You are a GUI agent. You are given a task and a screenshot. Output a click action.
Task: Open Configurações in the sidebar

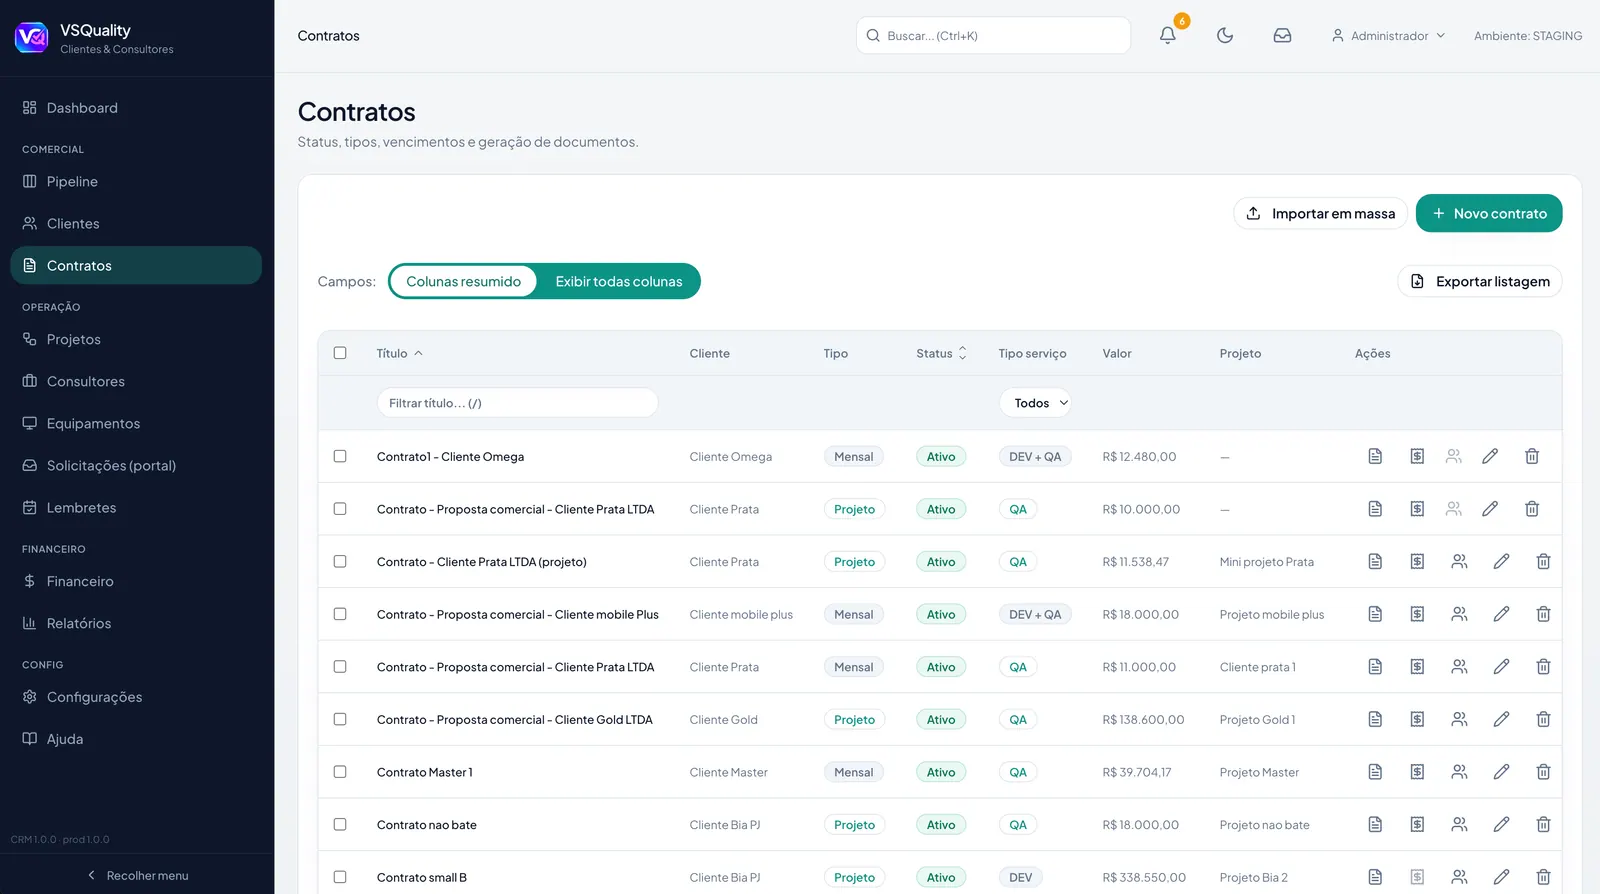coord(136,697)
